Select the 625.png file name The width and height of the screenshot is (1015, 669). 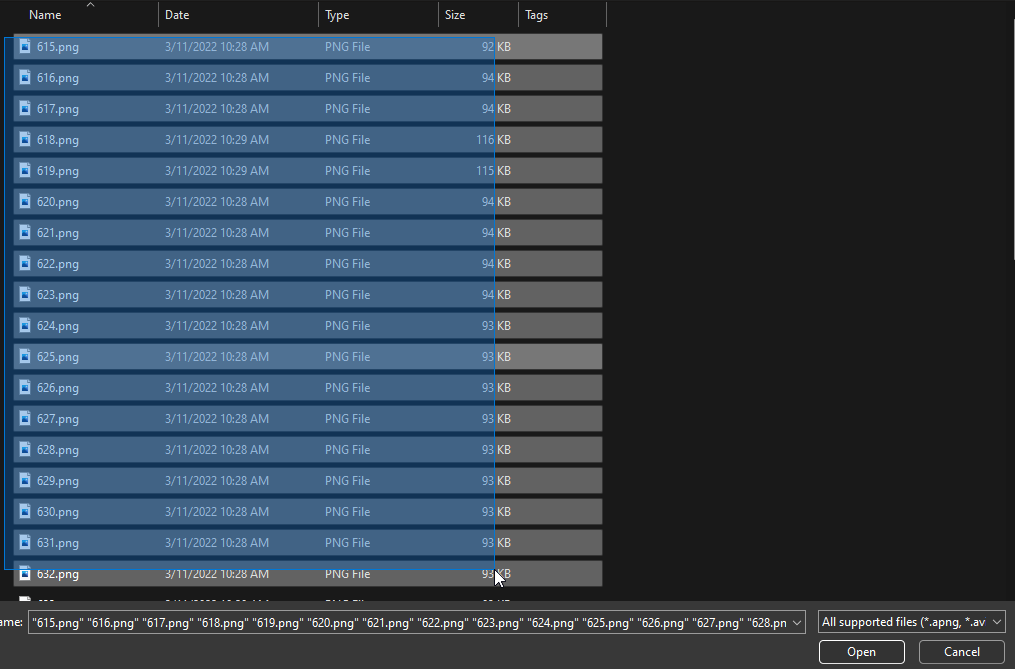[x=58, y=357]
